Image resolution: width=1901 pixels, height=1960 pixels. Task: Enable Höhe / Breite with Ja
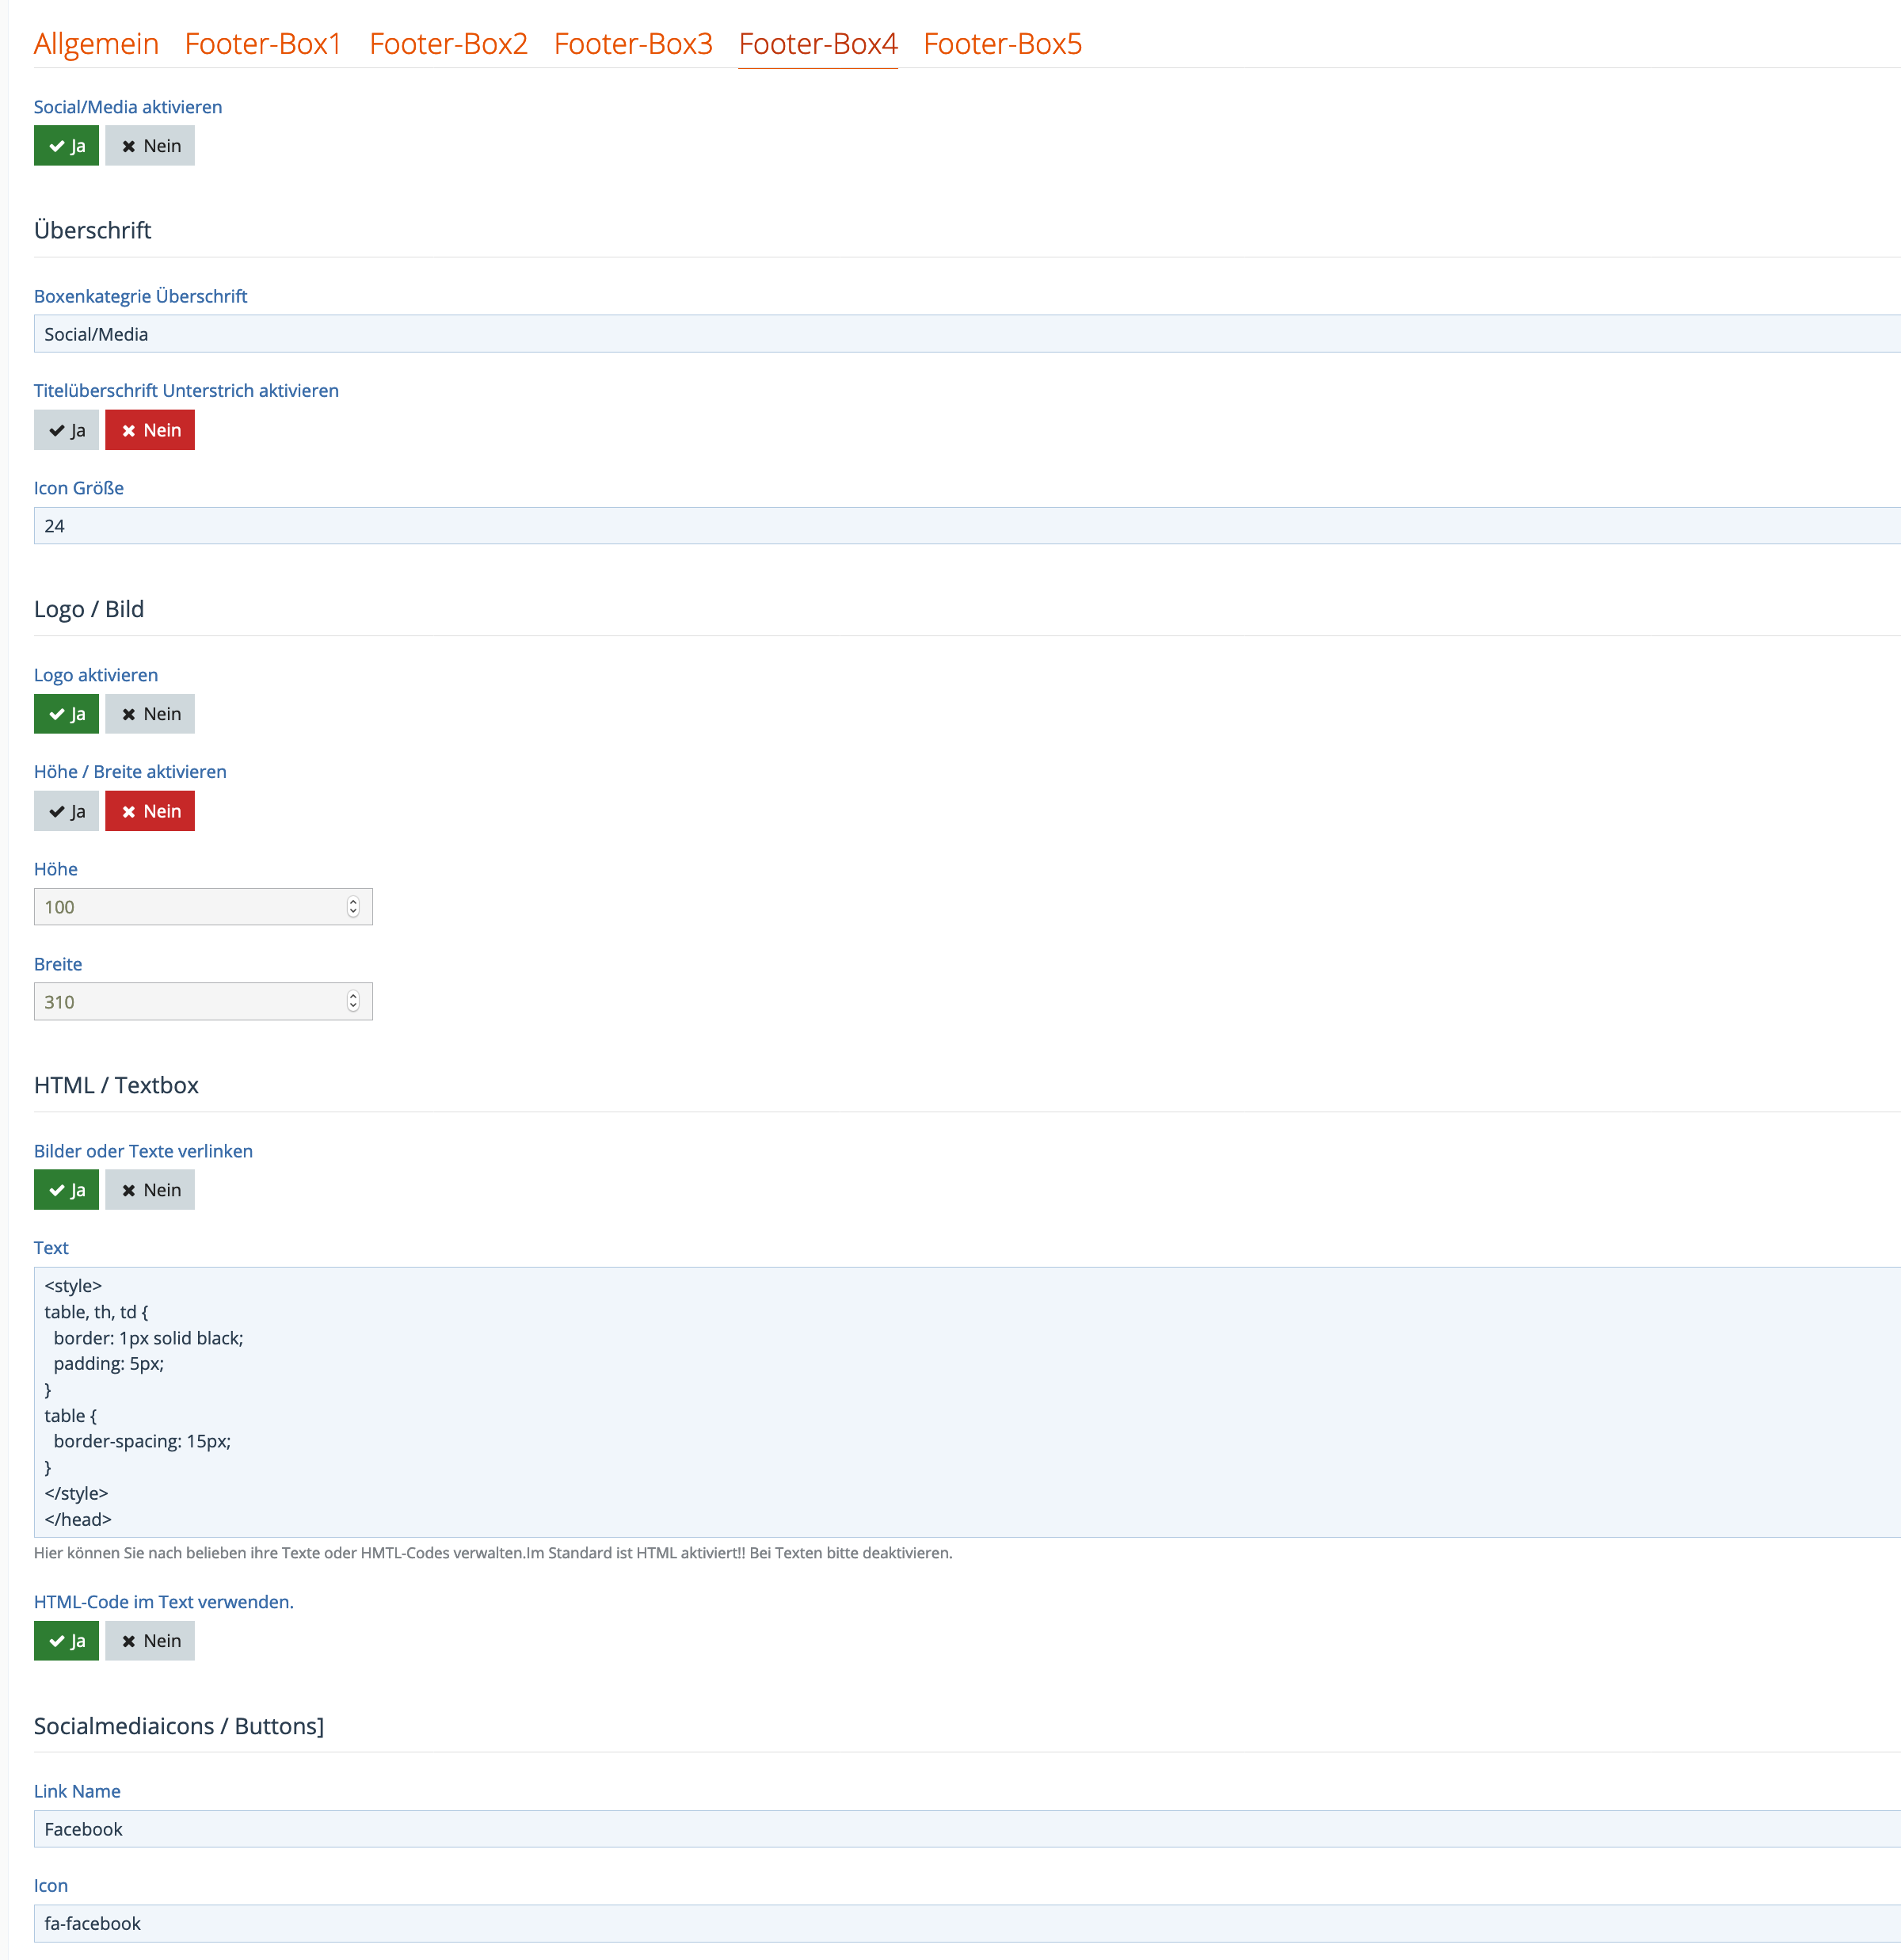(x=66, y=811)
